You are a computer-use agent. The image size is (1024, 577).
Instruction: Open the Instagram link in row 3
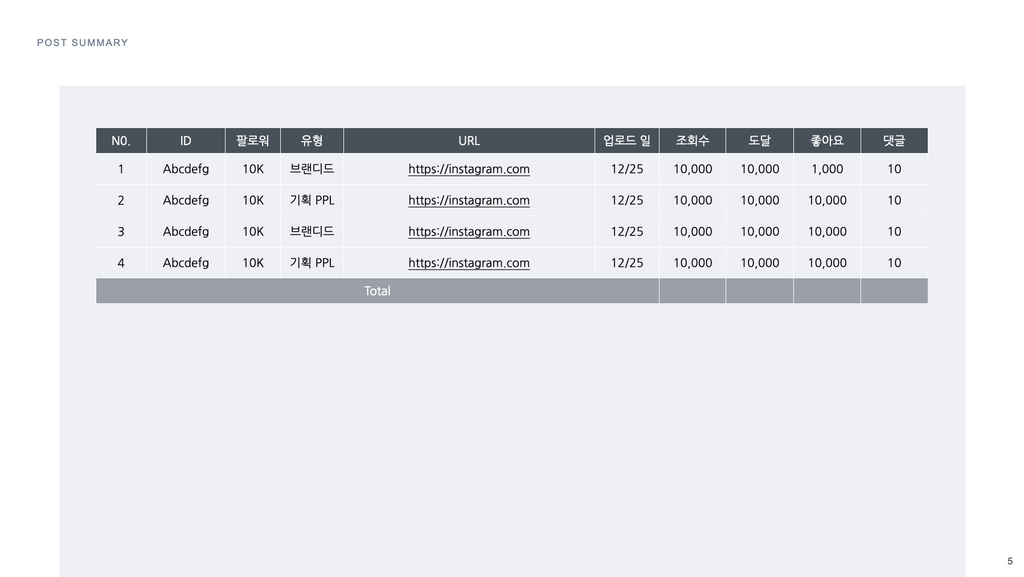coord(469,232)
